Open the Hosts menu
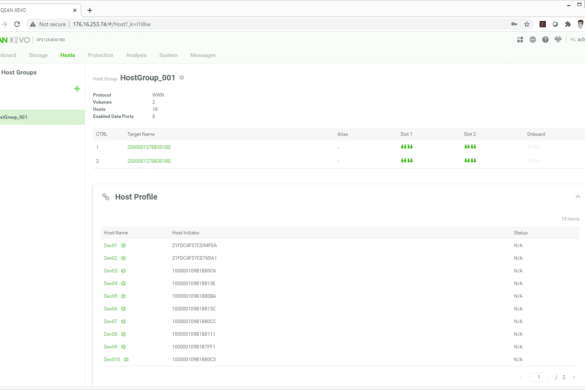This screenshot has height=390, width=585. (x=68, y=55)
